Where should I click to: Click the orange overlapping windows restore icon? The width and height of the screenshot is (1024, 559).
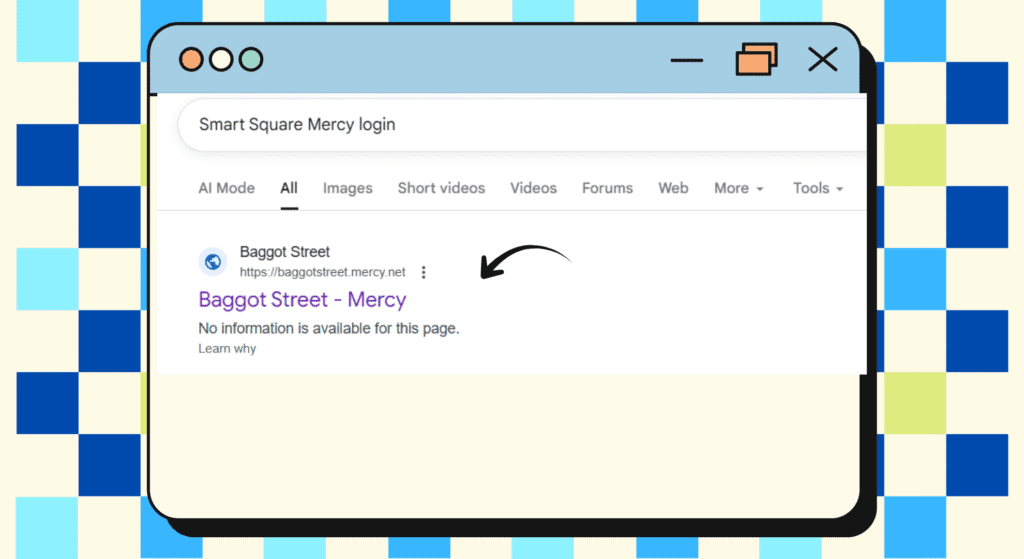pyautogui.click(x=756, y=60)
